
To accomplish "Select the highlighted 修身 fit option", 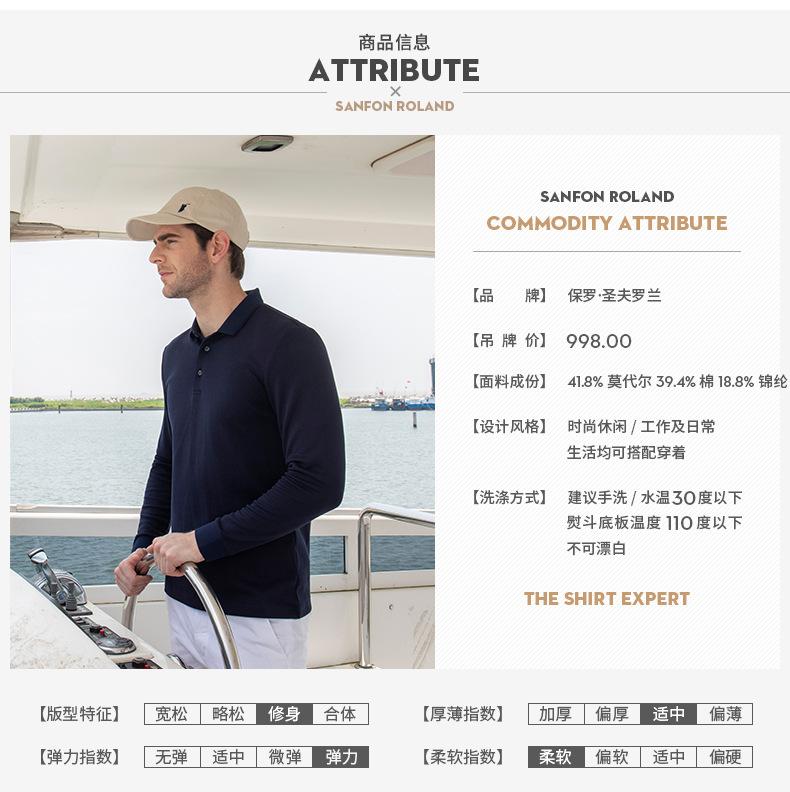I will coord(284,714).
